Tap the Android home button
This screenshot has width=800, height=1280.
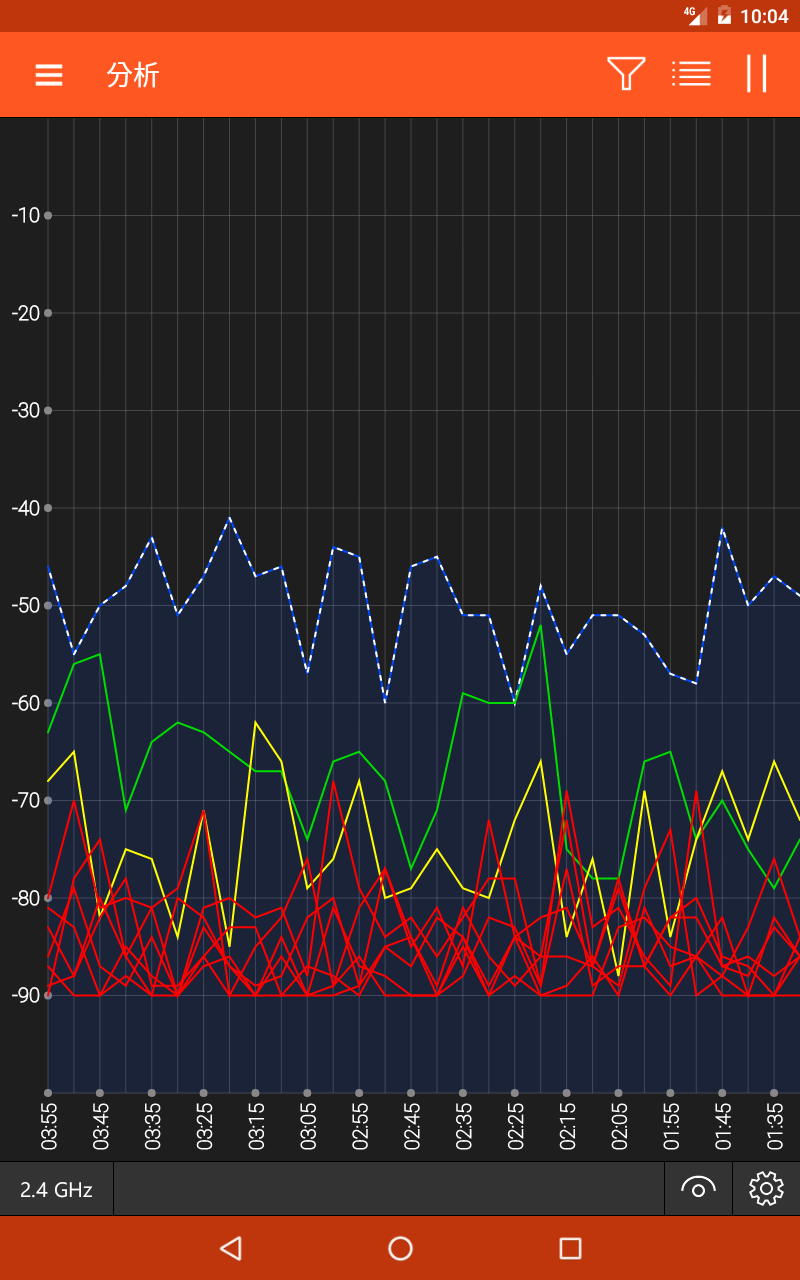[400, 1248]
